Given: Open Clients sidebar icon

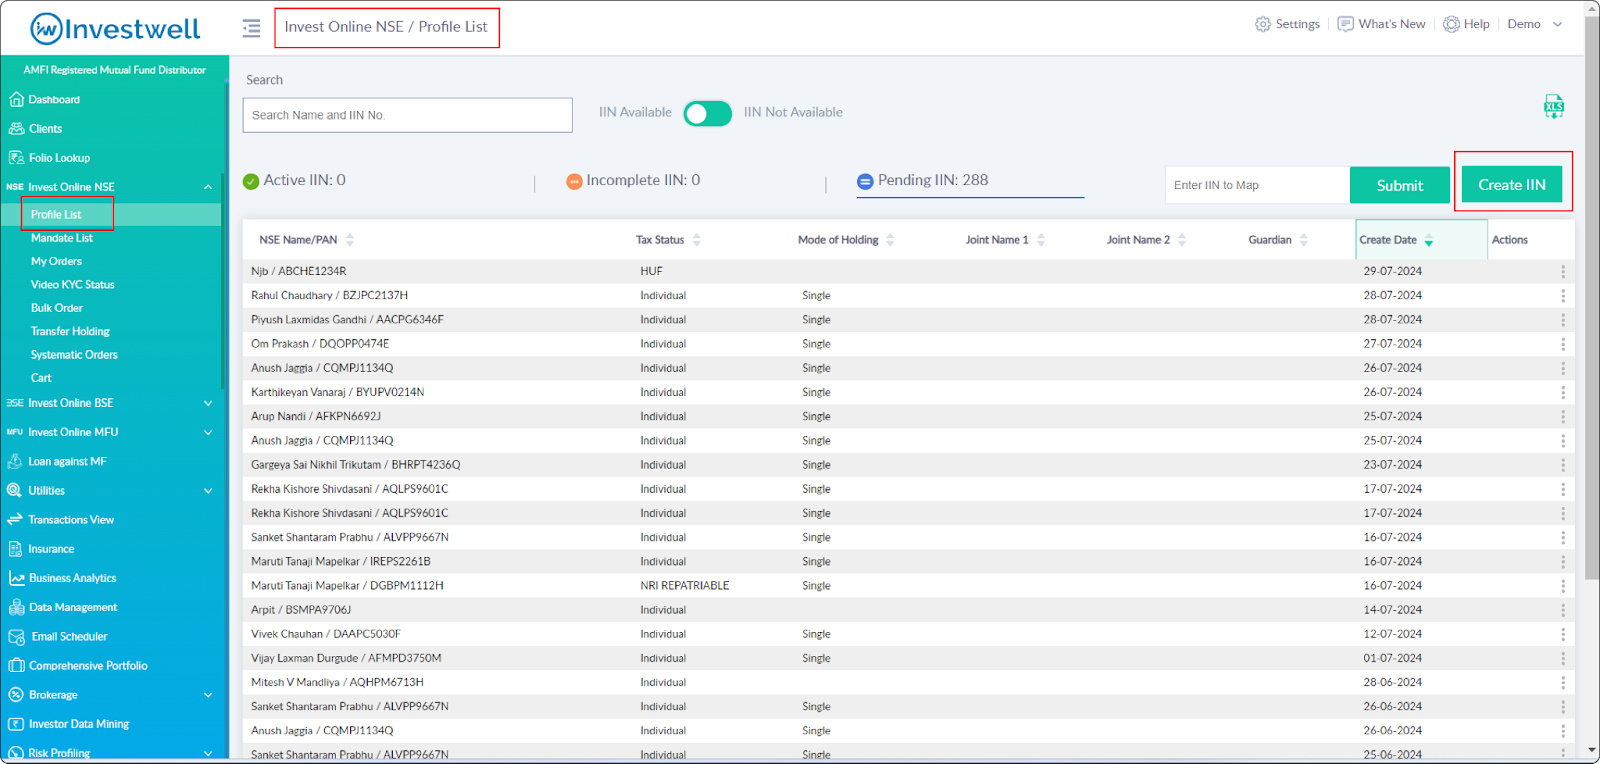Looking at the screenshot, I should tap(16, 128).
